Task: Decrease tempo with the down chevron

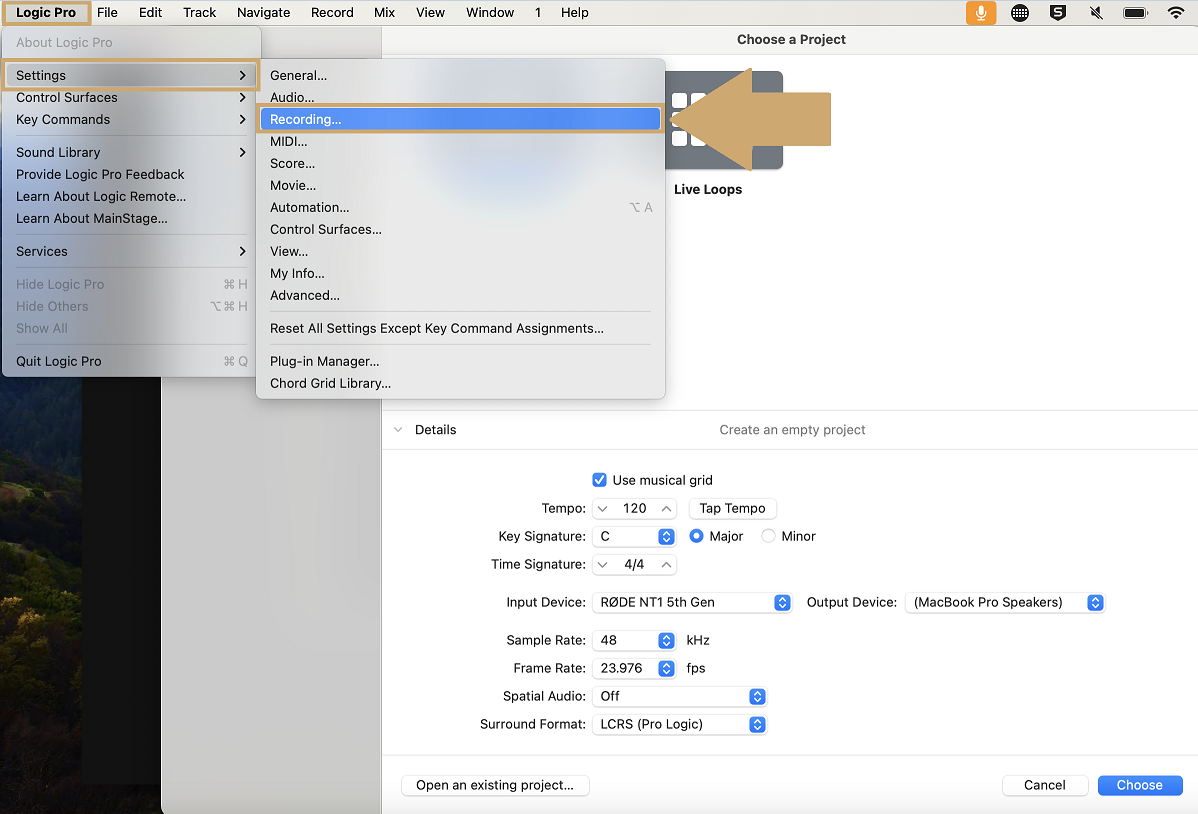Action: (603, 509)
